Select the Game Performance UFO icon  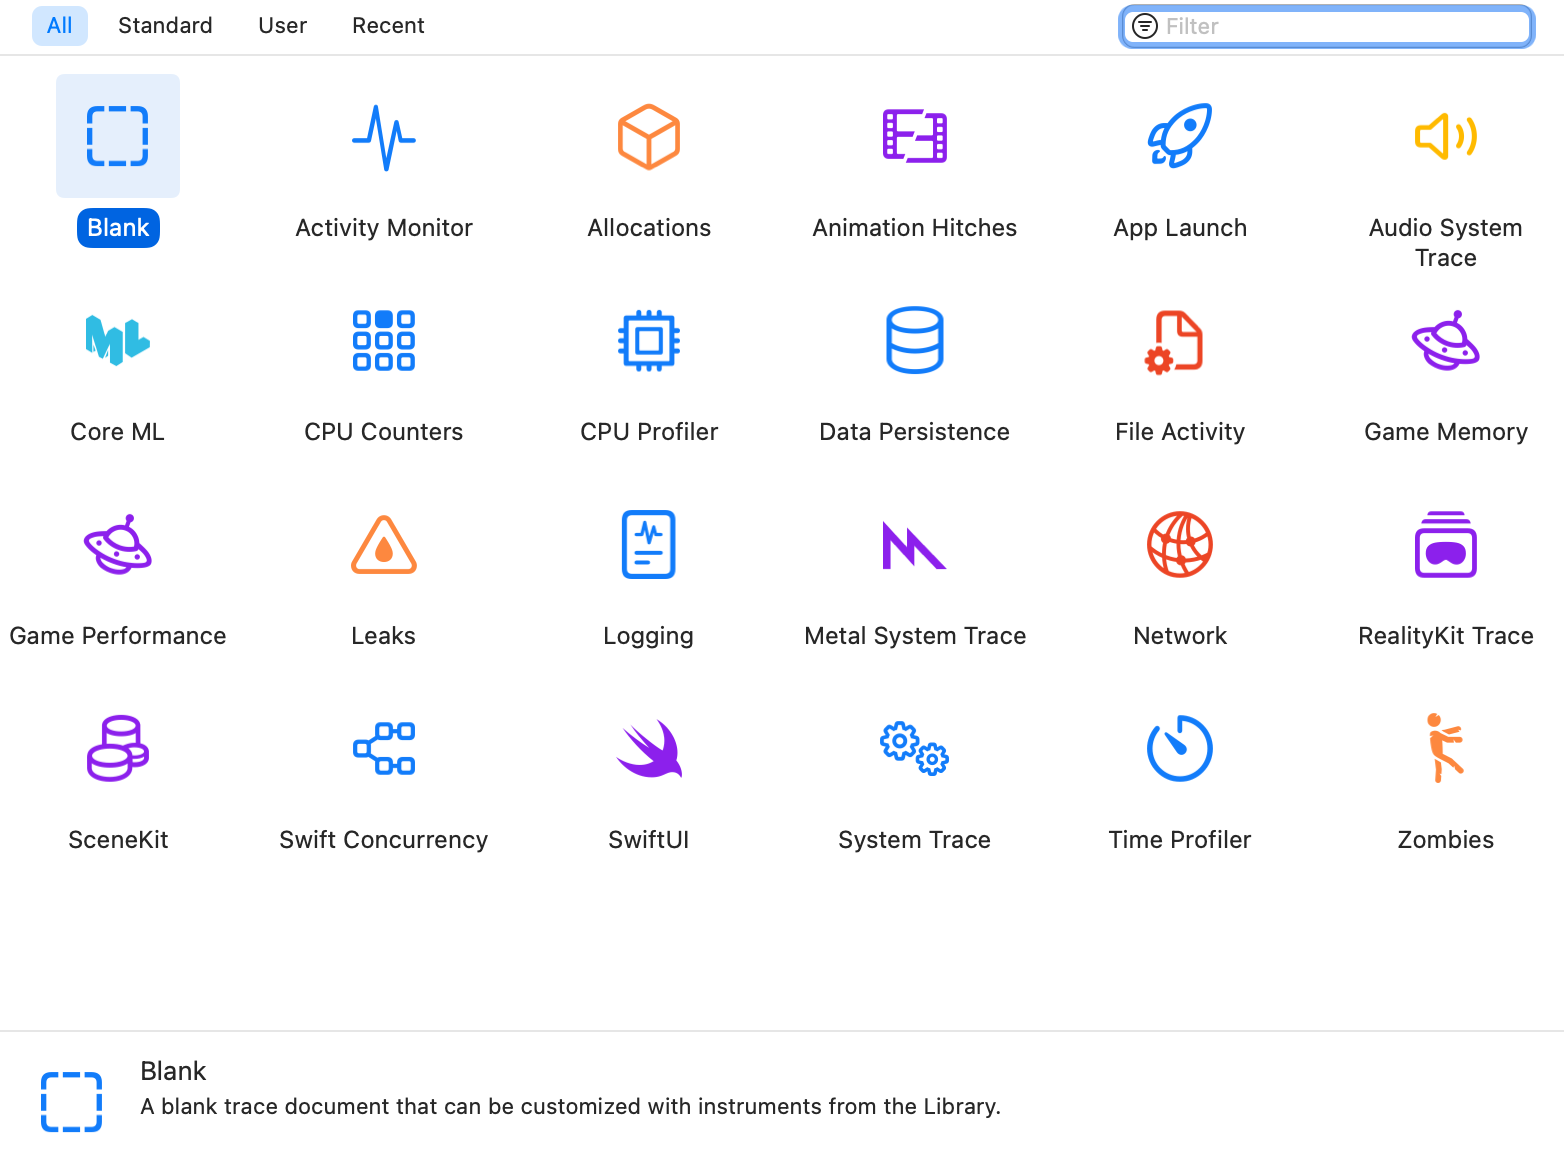pos(118,545)
